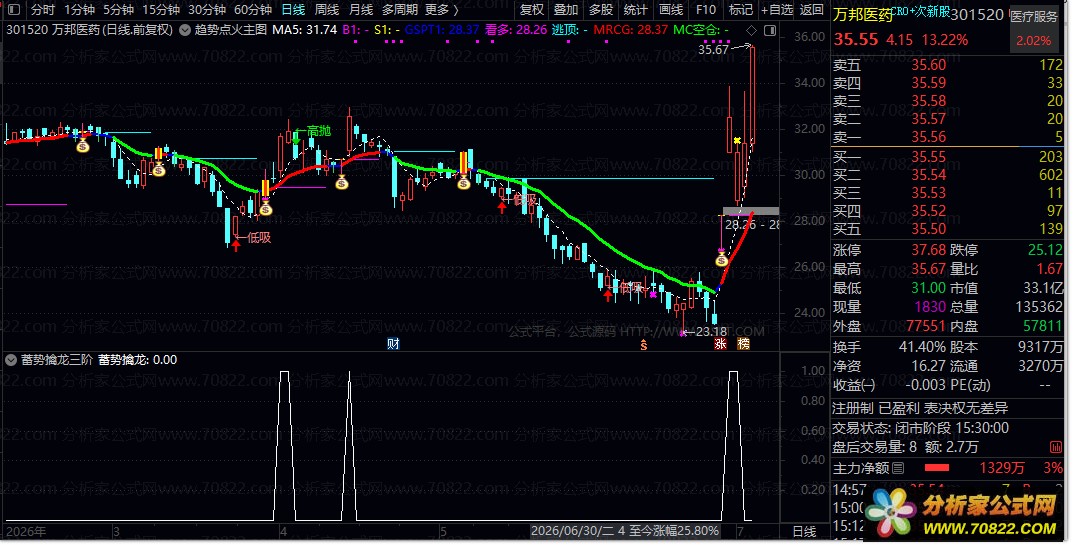Click the yellow X marker on latest candle
Viewport: 1073px width, 545px height.
pos(737,141)
